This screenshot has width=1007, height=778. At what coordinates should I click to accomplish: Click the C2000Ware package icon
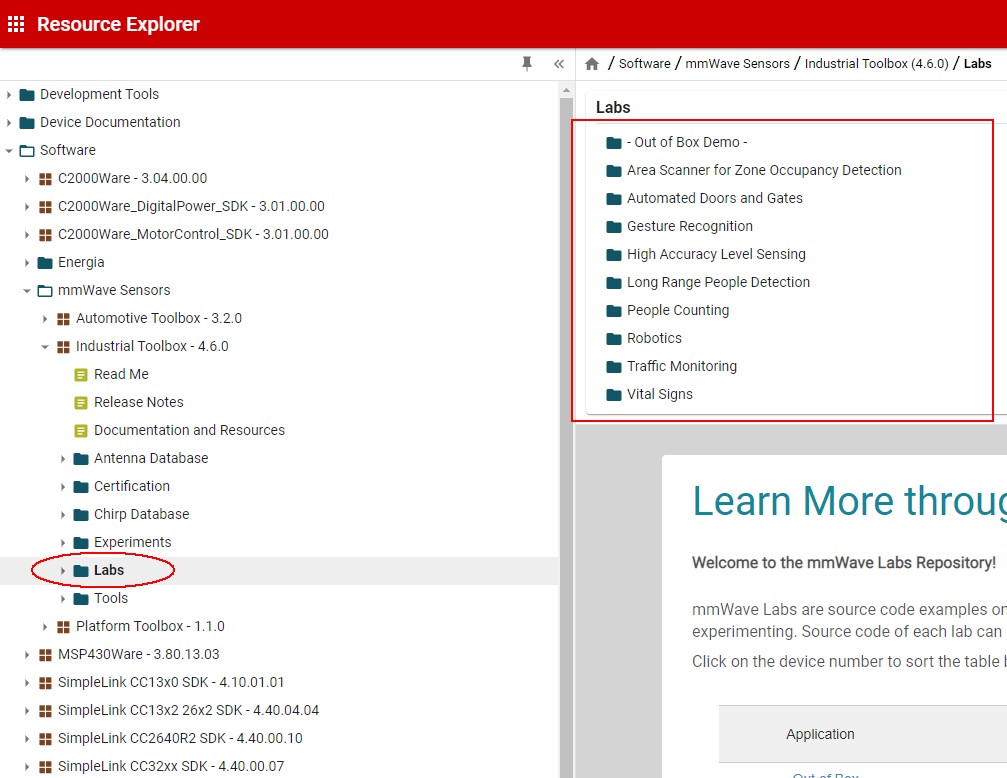click(45, 179)
